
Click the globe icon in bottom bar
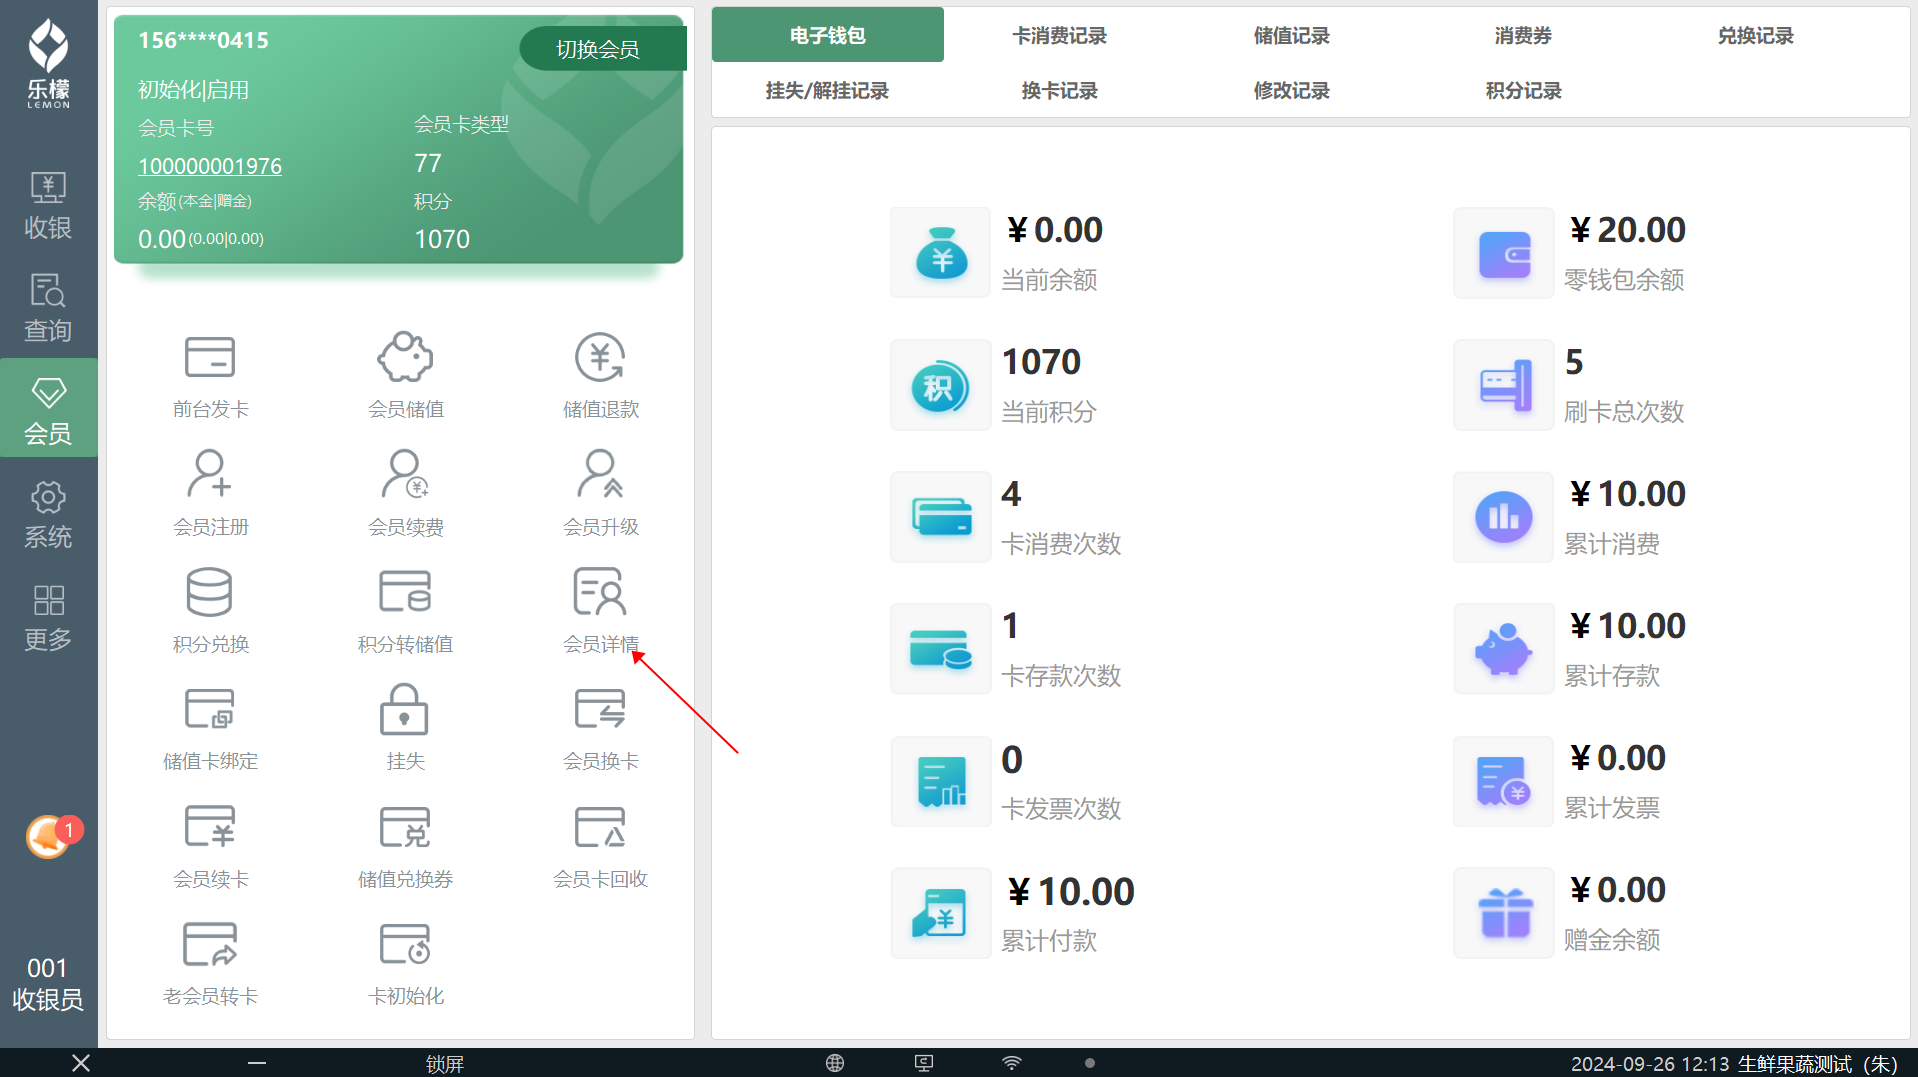tap(835, 1063)
